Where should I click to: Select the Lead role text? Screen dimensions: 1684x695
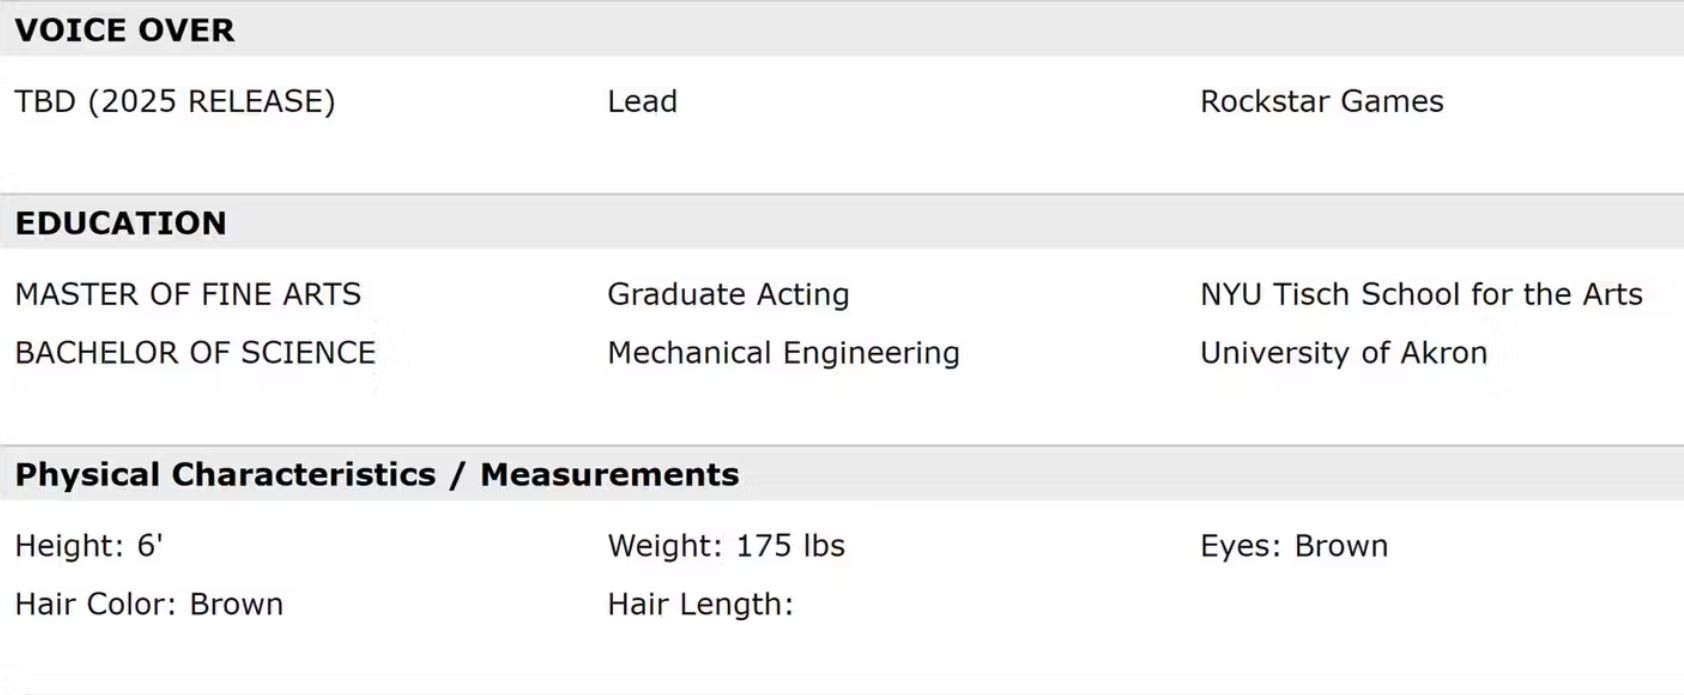642,101
